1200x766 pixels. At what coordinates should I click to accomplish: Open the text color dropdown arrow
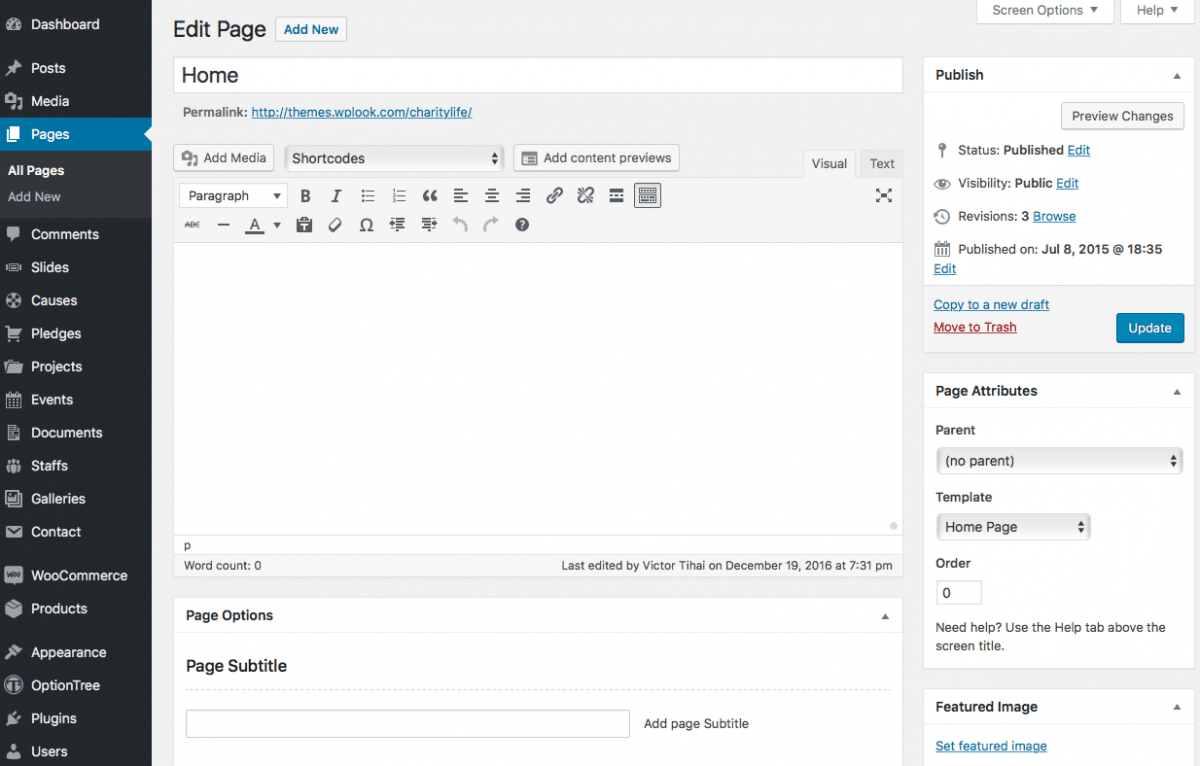[275, 224]
